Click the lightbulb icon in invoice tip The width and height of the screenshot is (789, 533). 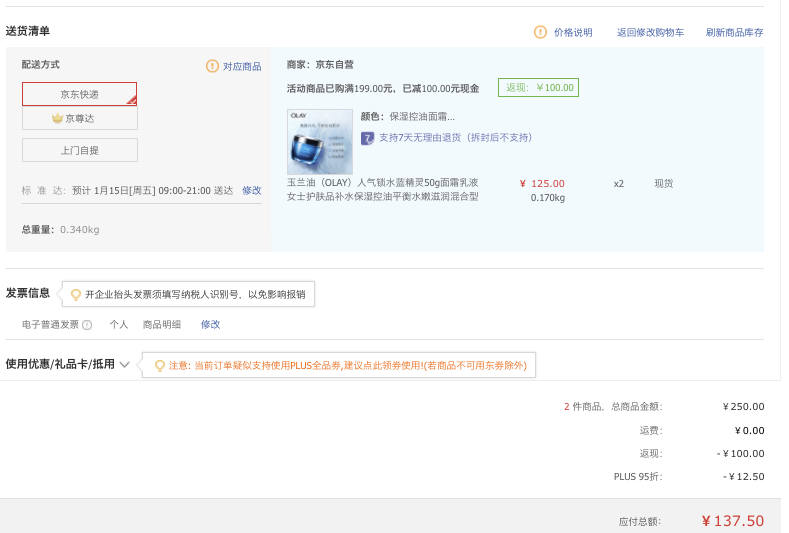pos(75,294)
